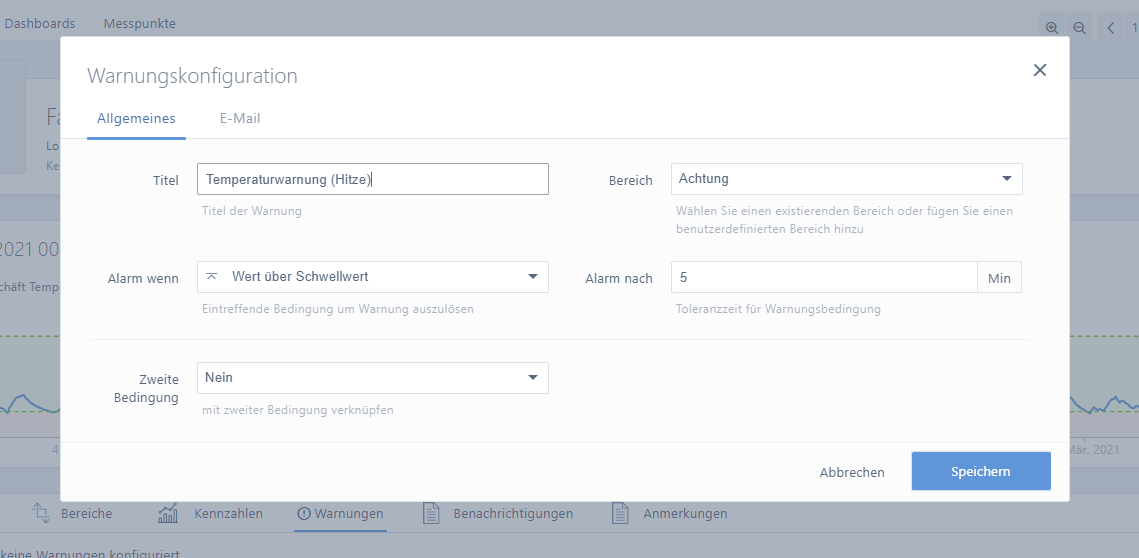1139x558 pixels.
Task: Click Abbrechen to cancel
Action: [852, 472]
